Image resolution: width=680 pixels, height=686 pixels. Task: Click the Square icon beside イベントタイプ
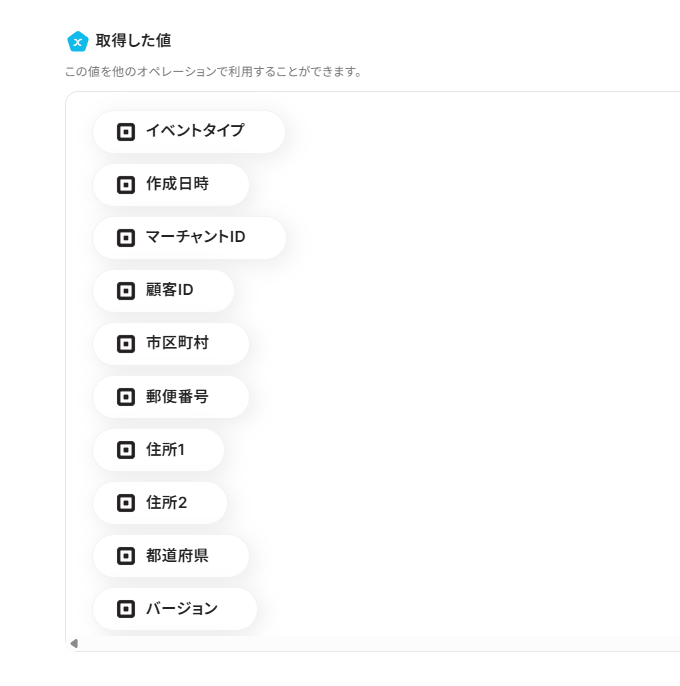point(126,131)
